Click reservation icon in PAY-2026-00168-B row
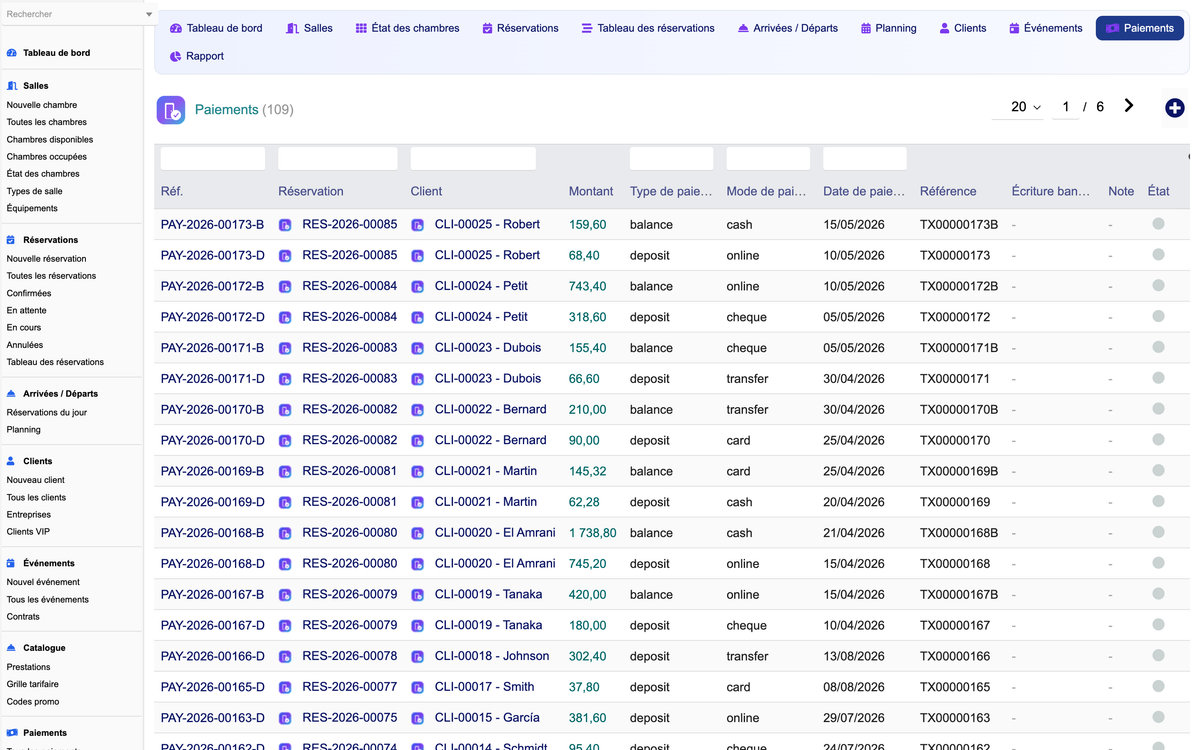1200x750 pixels. click(x=285, y=534)
